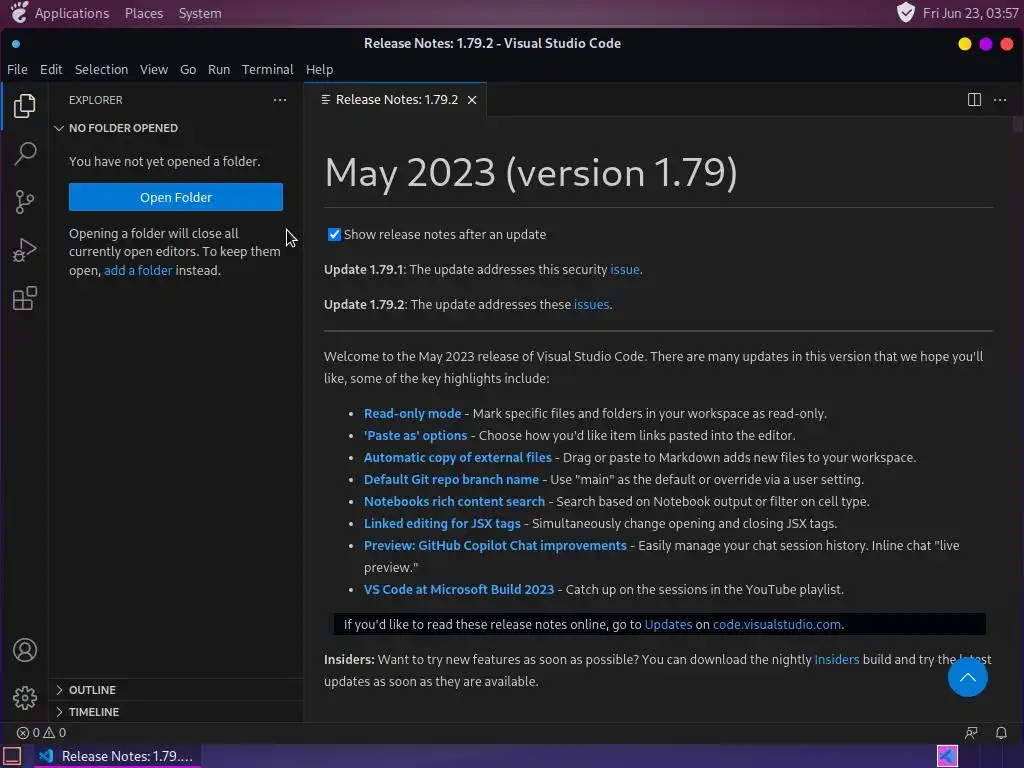Click the security shield tray icon
This screenshot has width=1024, height=768.
click(x=905, y=13)
